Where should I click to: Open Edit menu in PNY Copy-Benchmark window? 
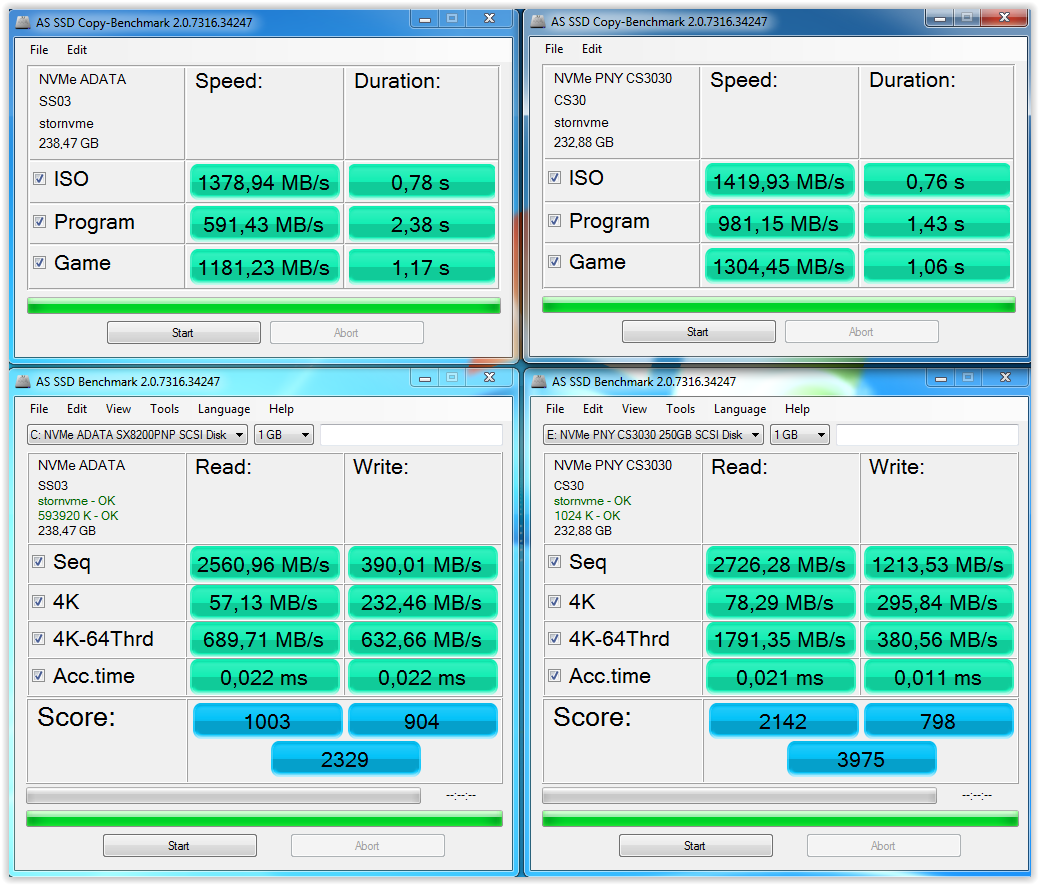(592, 48)
